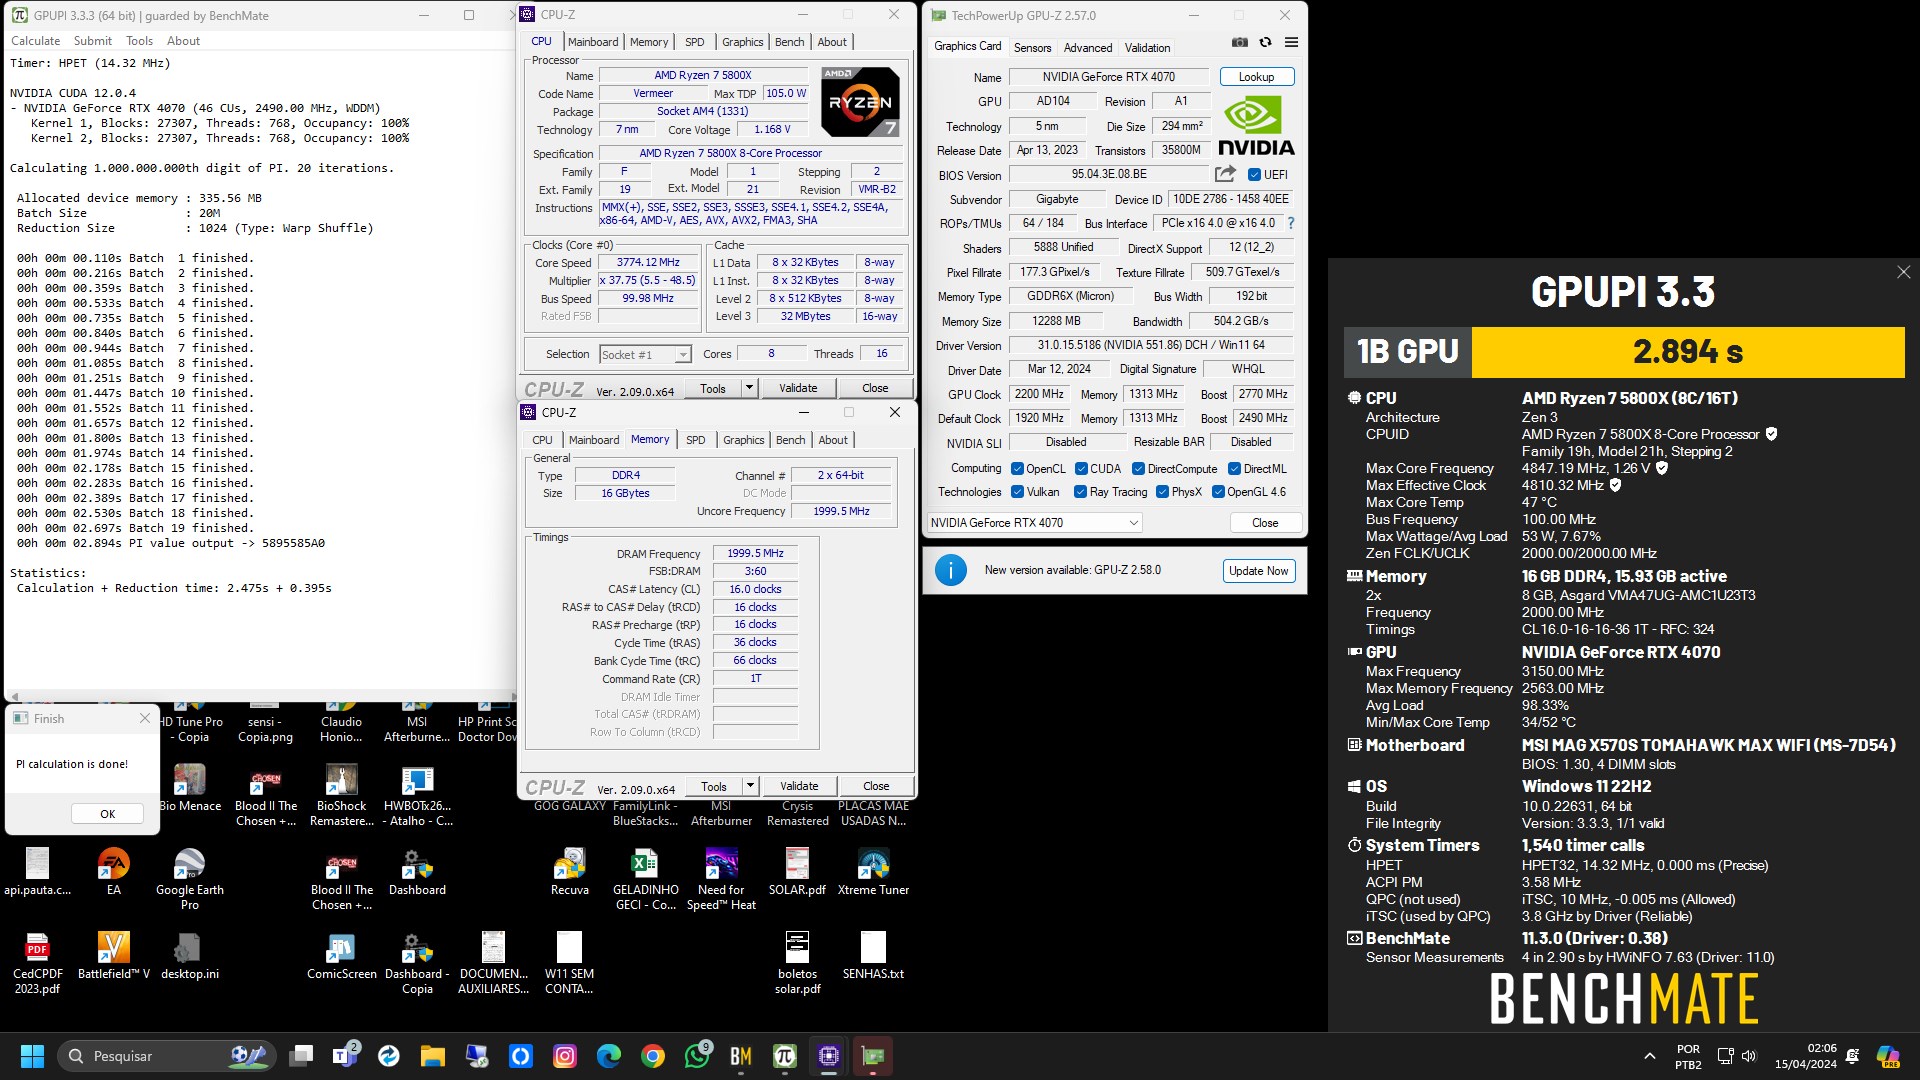Viewport: 1920px width, 1080px height.
Task: Open the ComicScreen desktop shortcut
Action: [341, 956]
